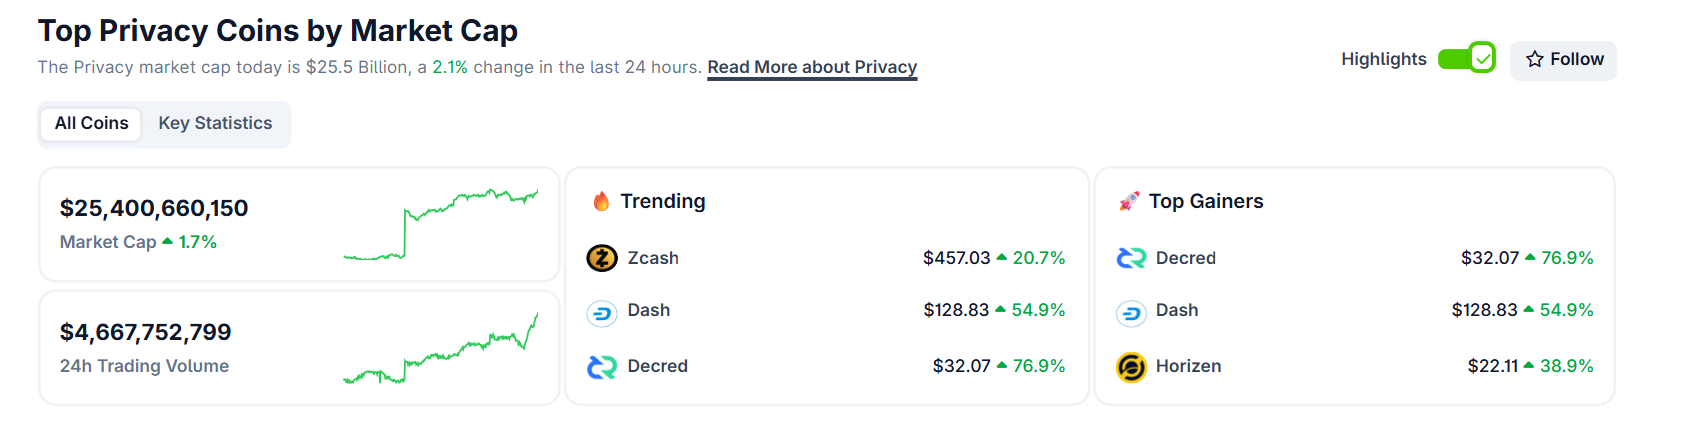This screenshot has height=421, width=1699.
Task: Open the Zcash name link in Trending
Action: (653, 258)
